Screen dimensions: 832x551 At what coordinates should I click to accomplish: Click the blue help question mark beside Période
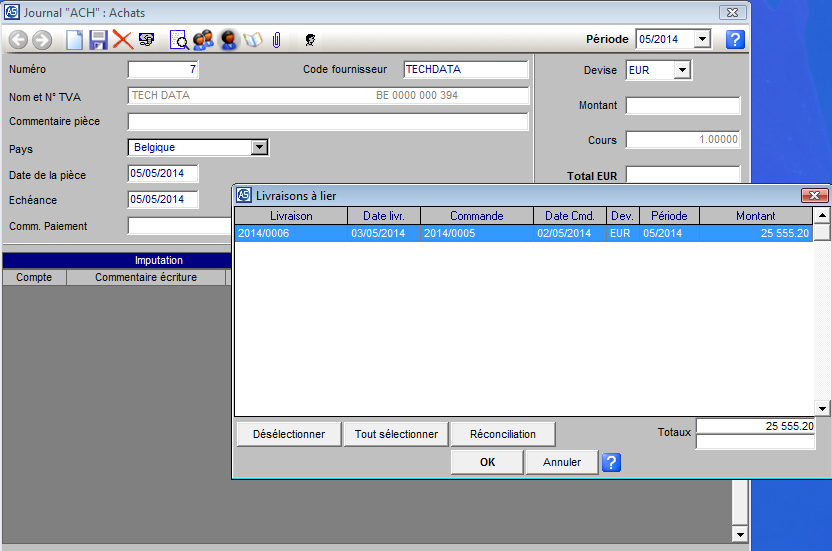[x=735, y=40]
